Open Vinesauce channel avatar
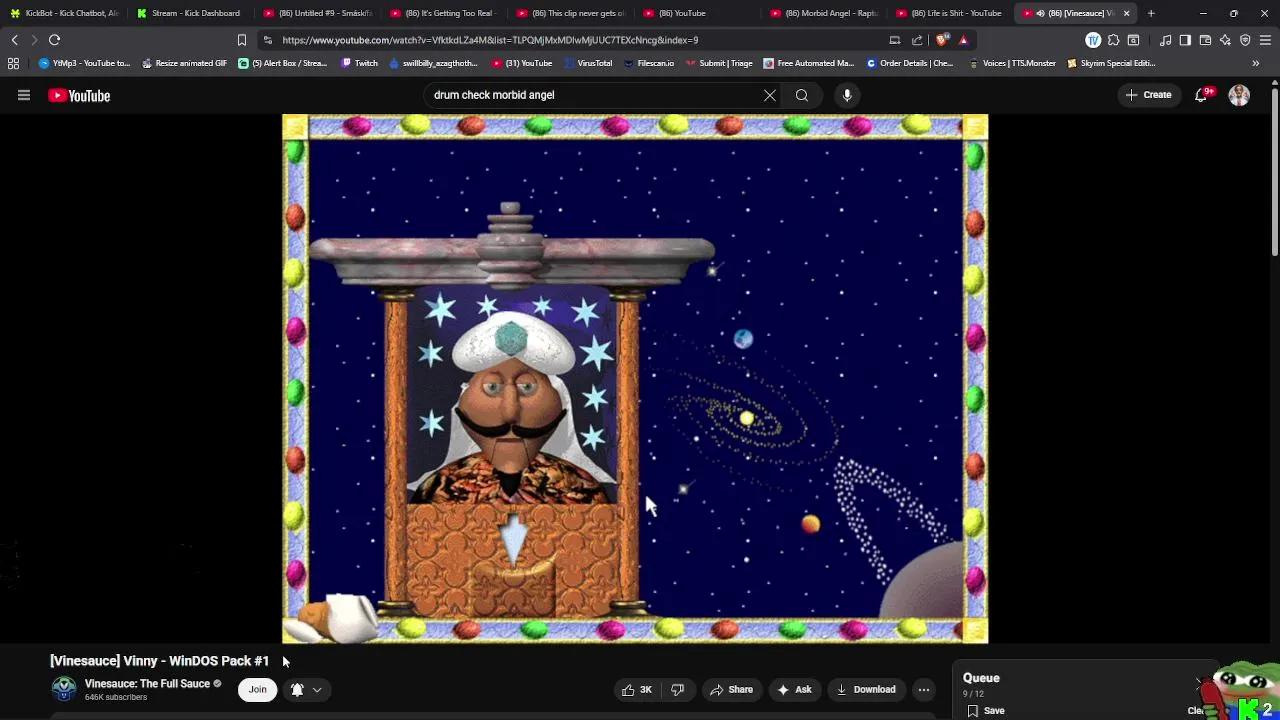 coord(64,689)
